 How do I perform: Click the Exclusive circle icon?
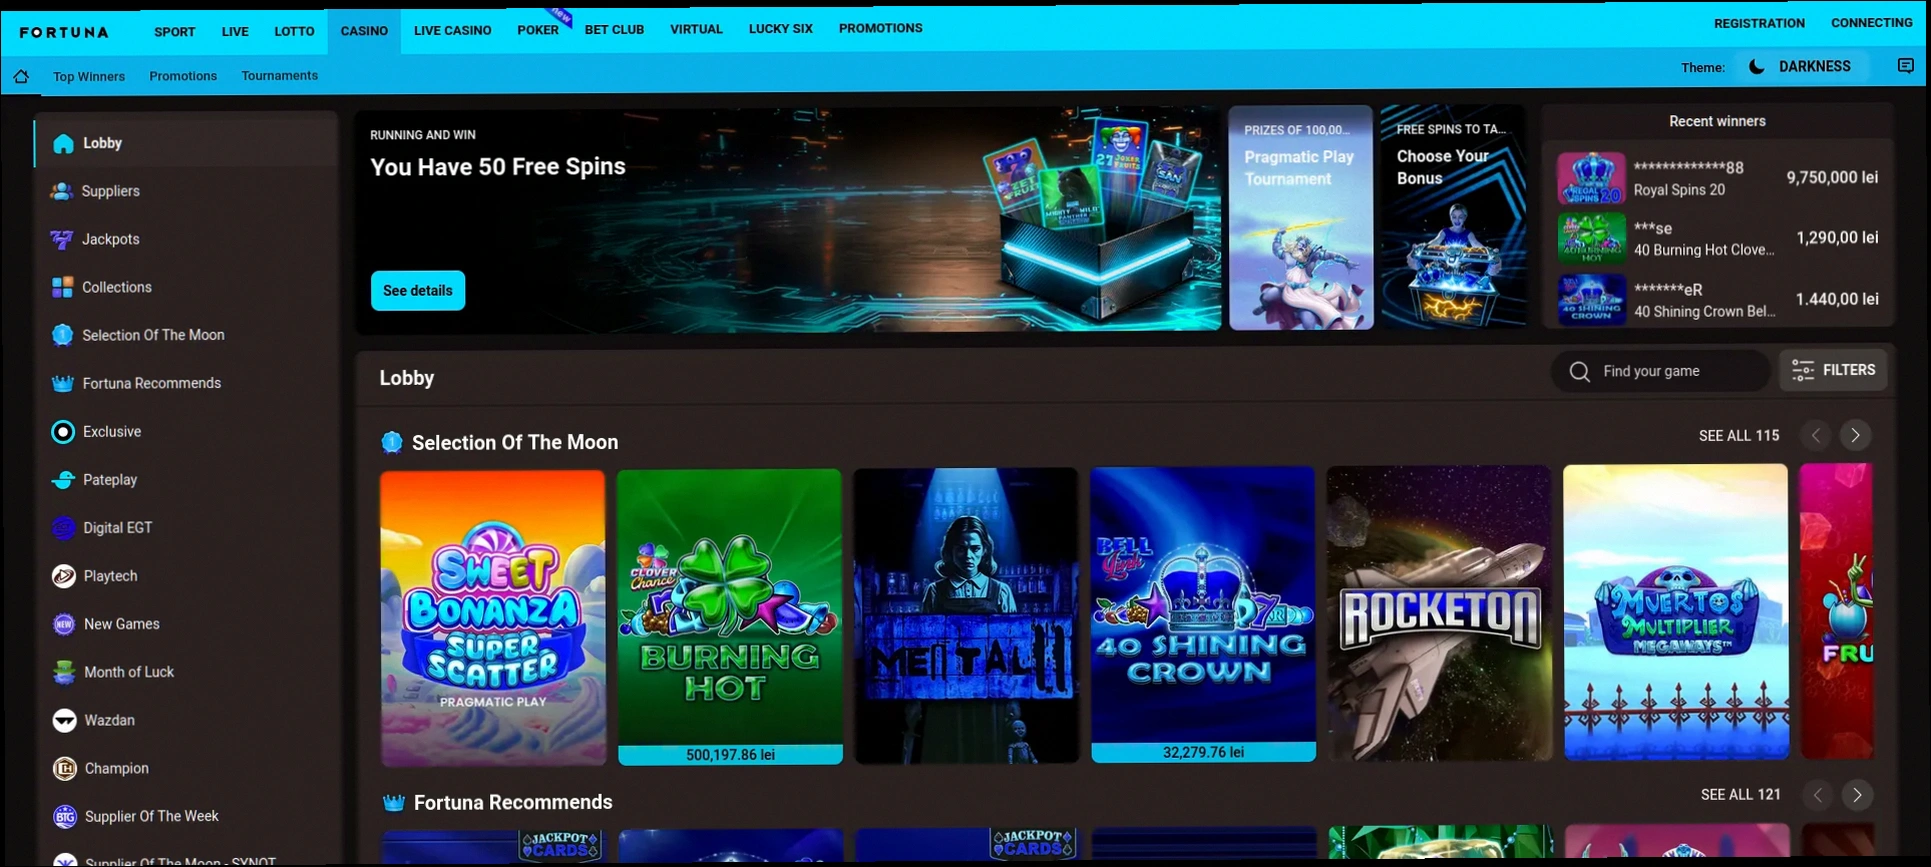coord(63,432)
